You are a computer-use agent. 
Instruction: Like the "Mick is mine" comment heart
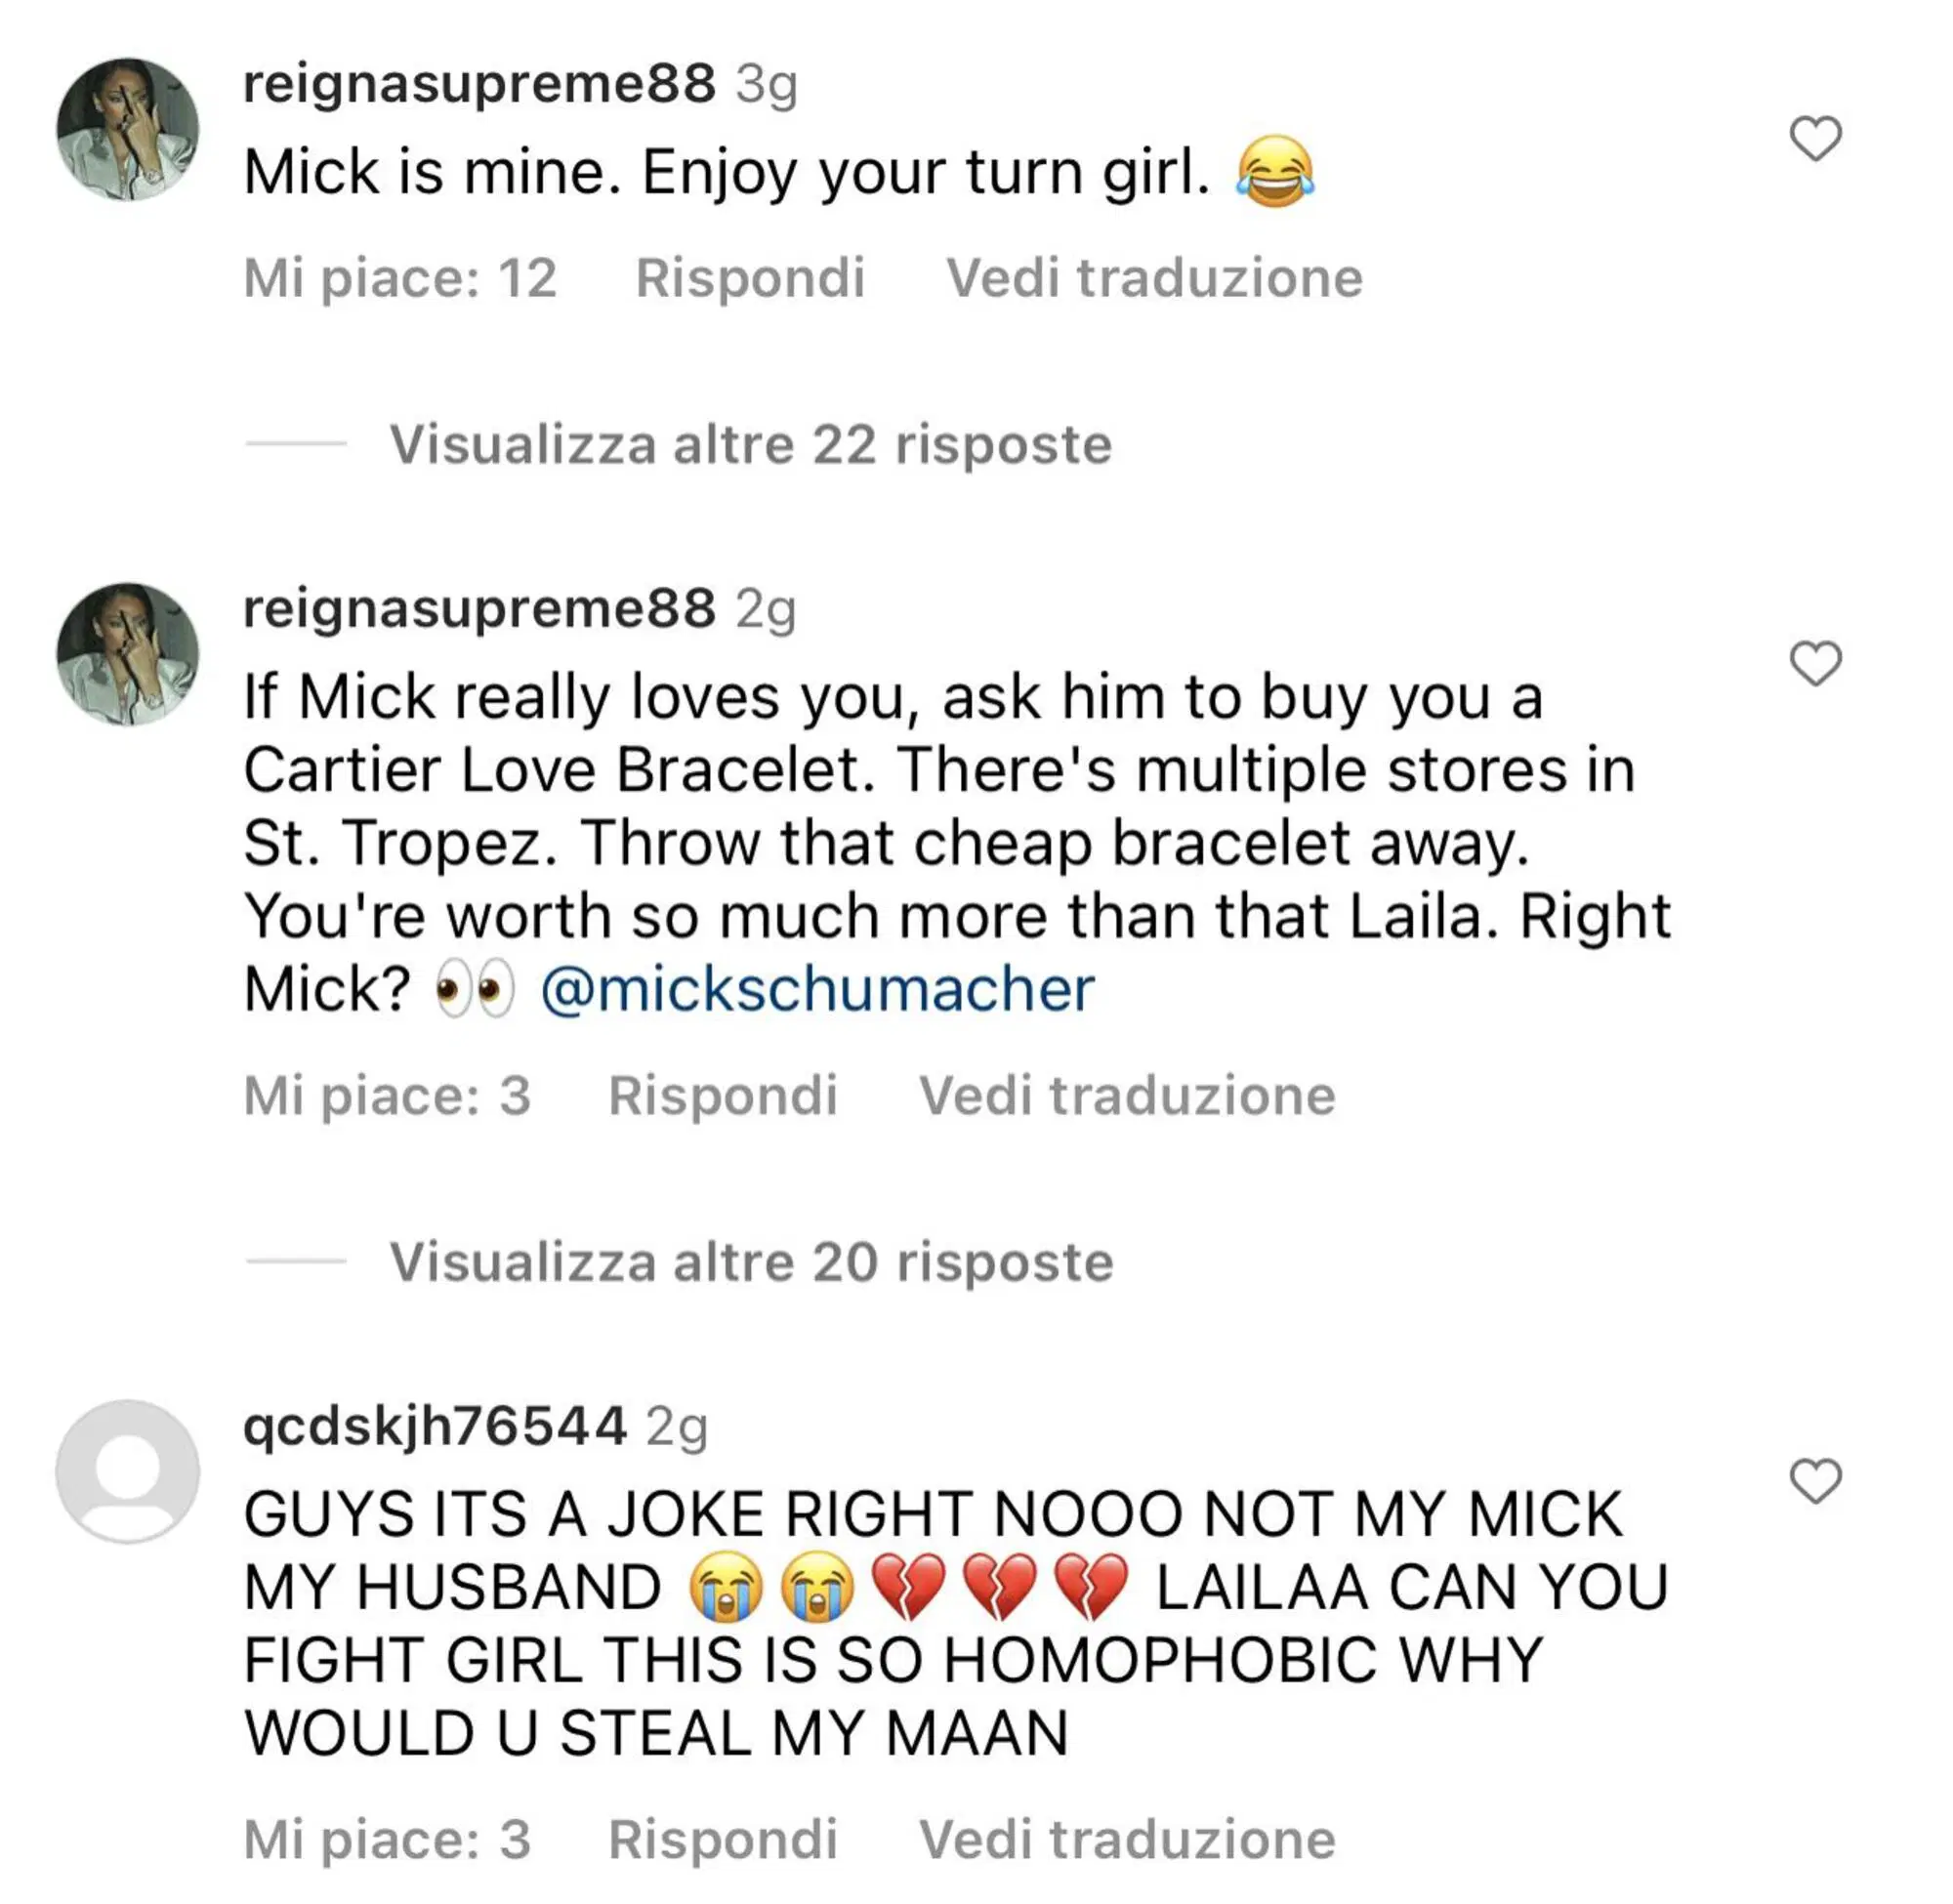(x=1814, y=138)
